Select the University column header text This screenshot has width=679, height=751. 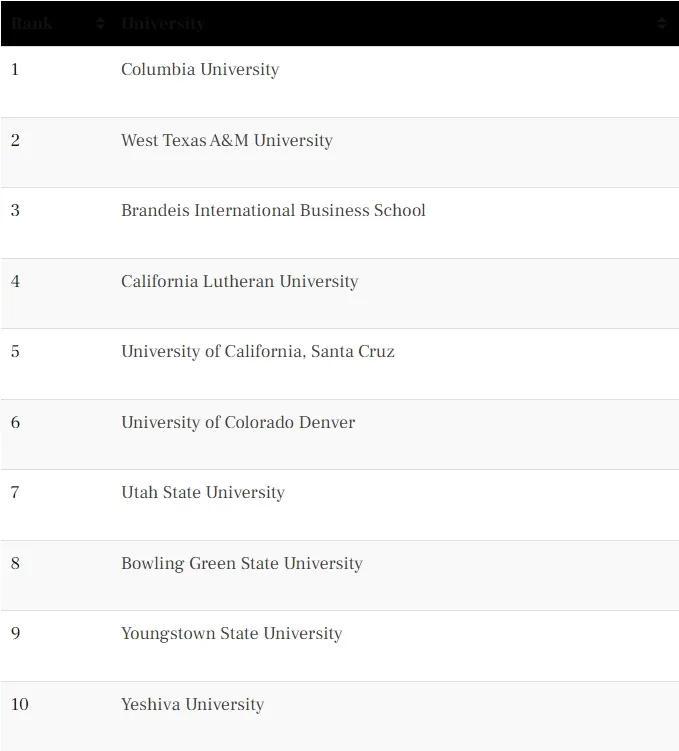[163, 23]
